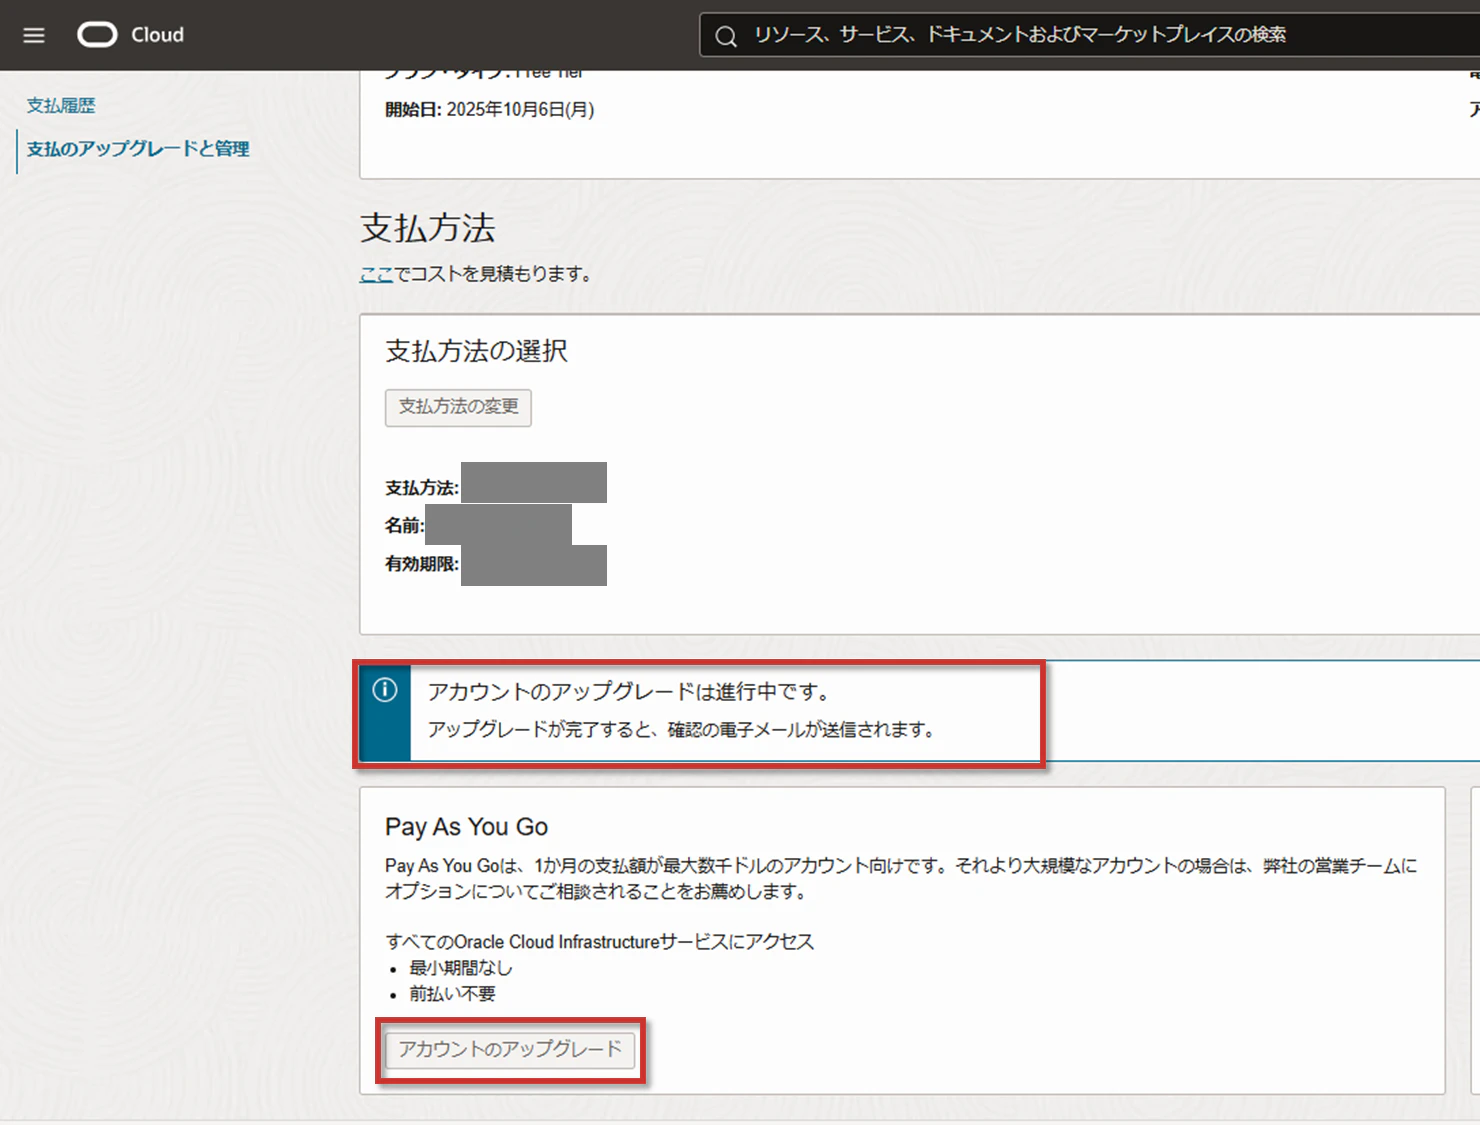This screenshot has height=1125, width=1480.
Task: Click the アップグレードが完了すると confirmation email text
Action: click(684, 730)
